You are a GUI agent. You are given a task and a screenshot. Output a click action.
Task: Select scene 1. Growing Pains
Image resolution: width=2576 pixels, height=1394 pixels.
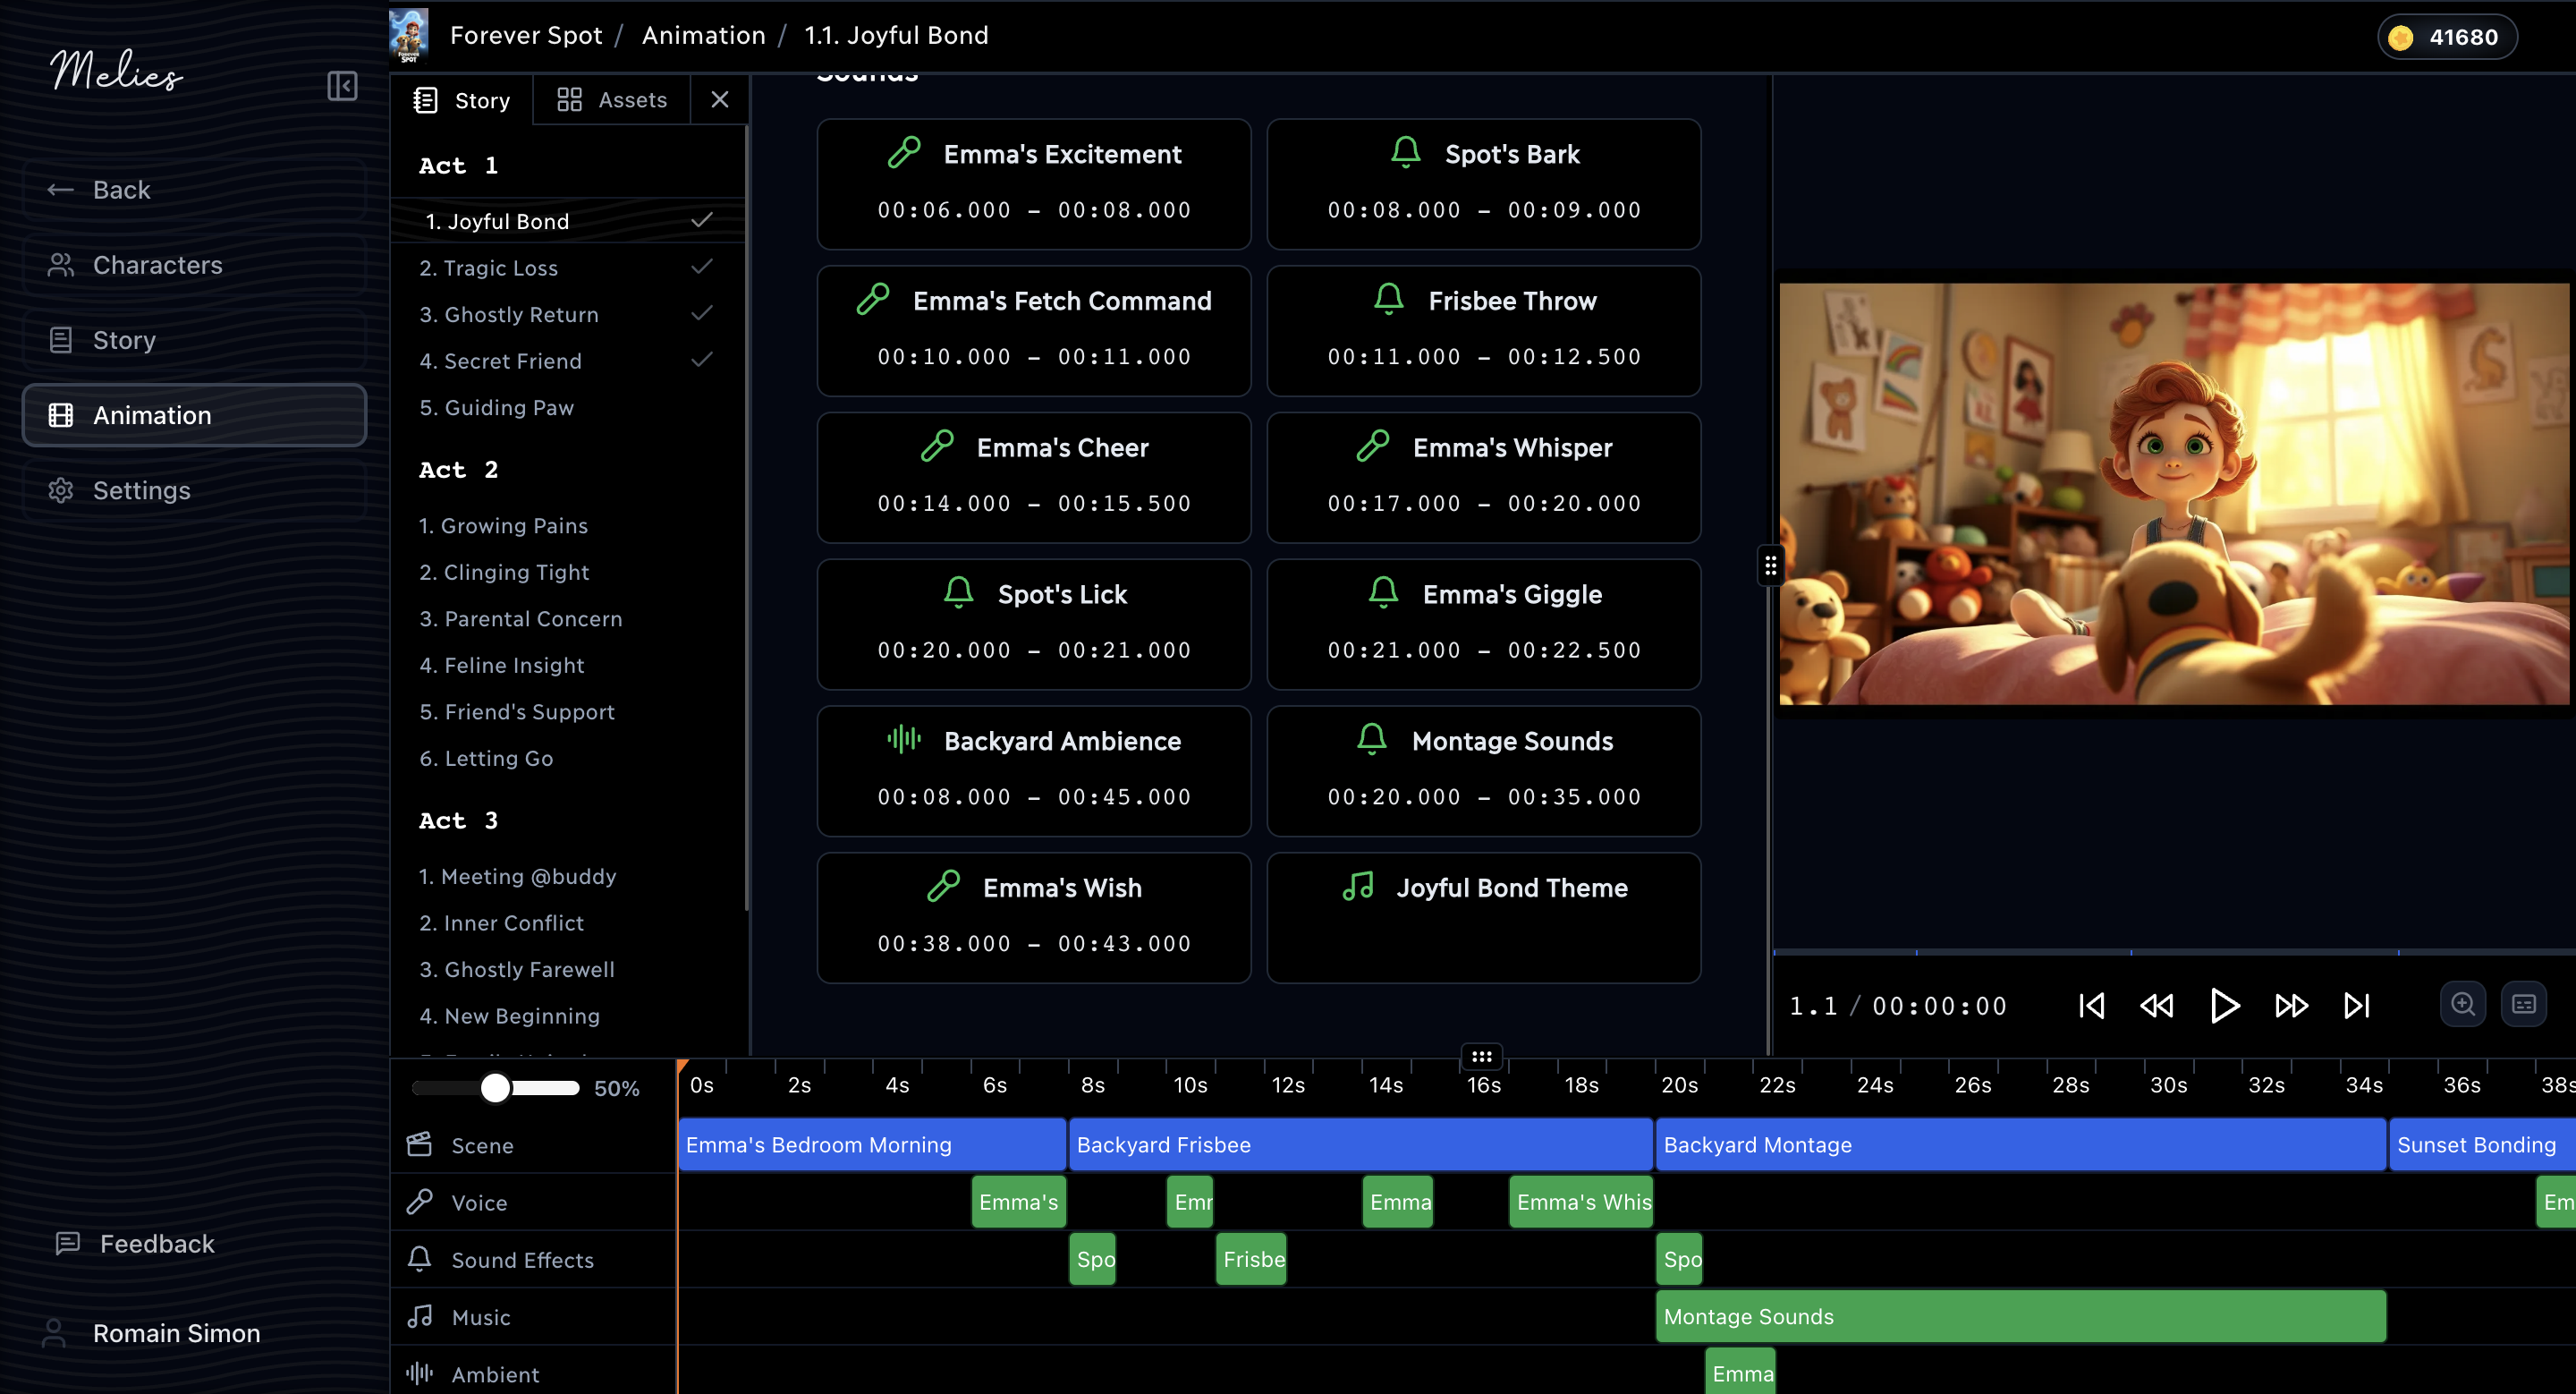click(568, 526)
